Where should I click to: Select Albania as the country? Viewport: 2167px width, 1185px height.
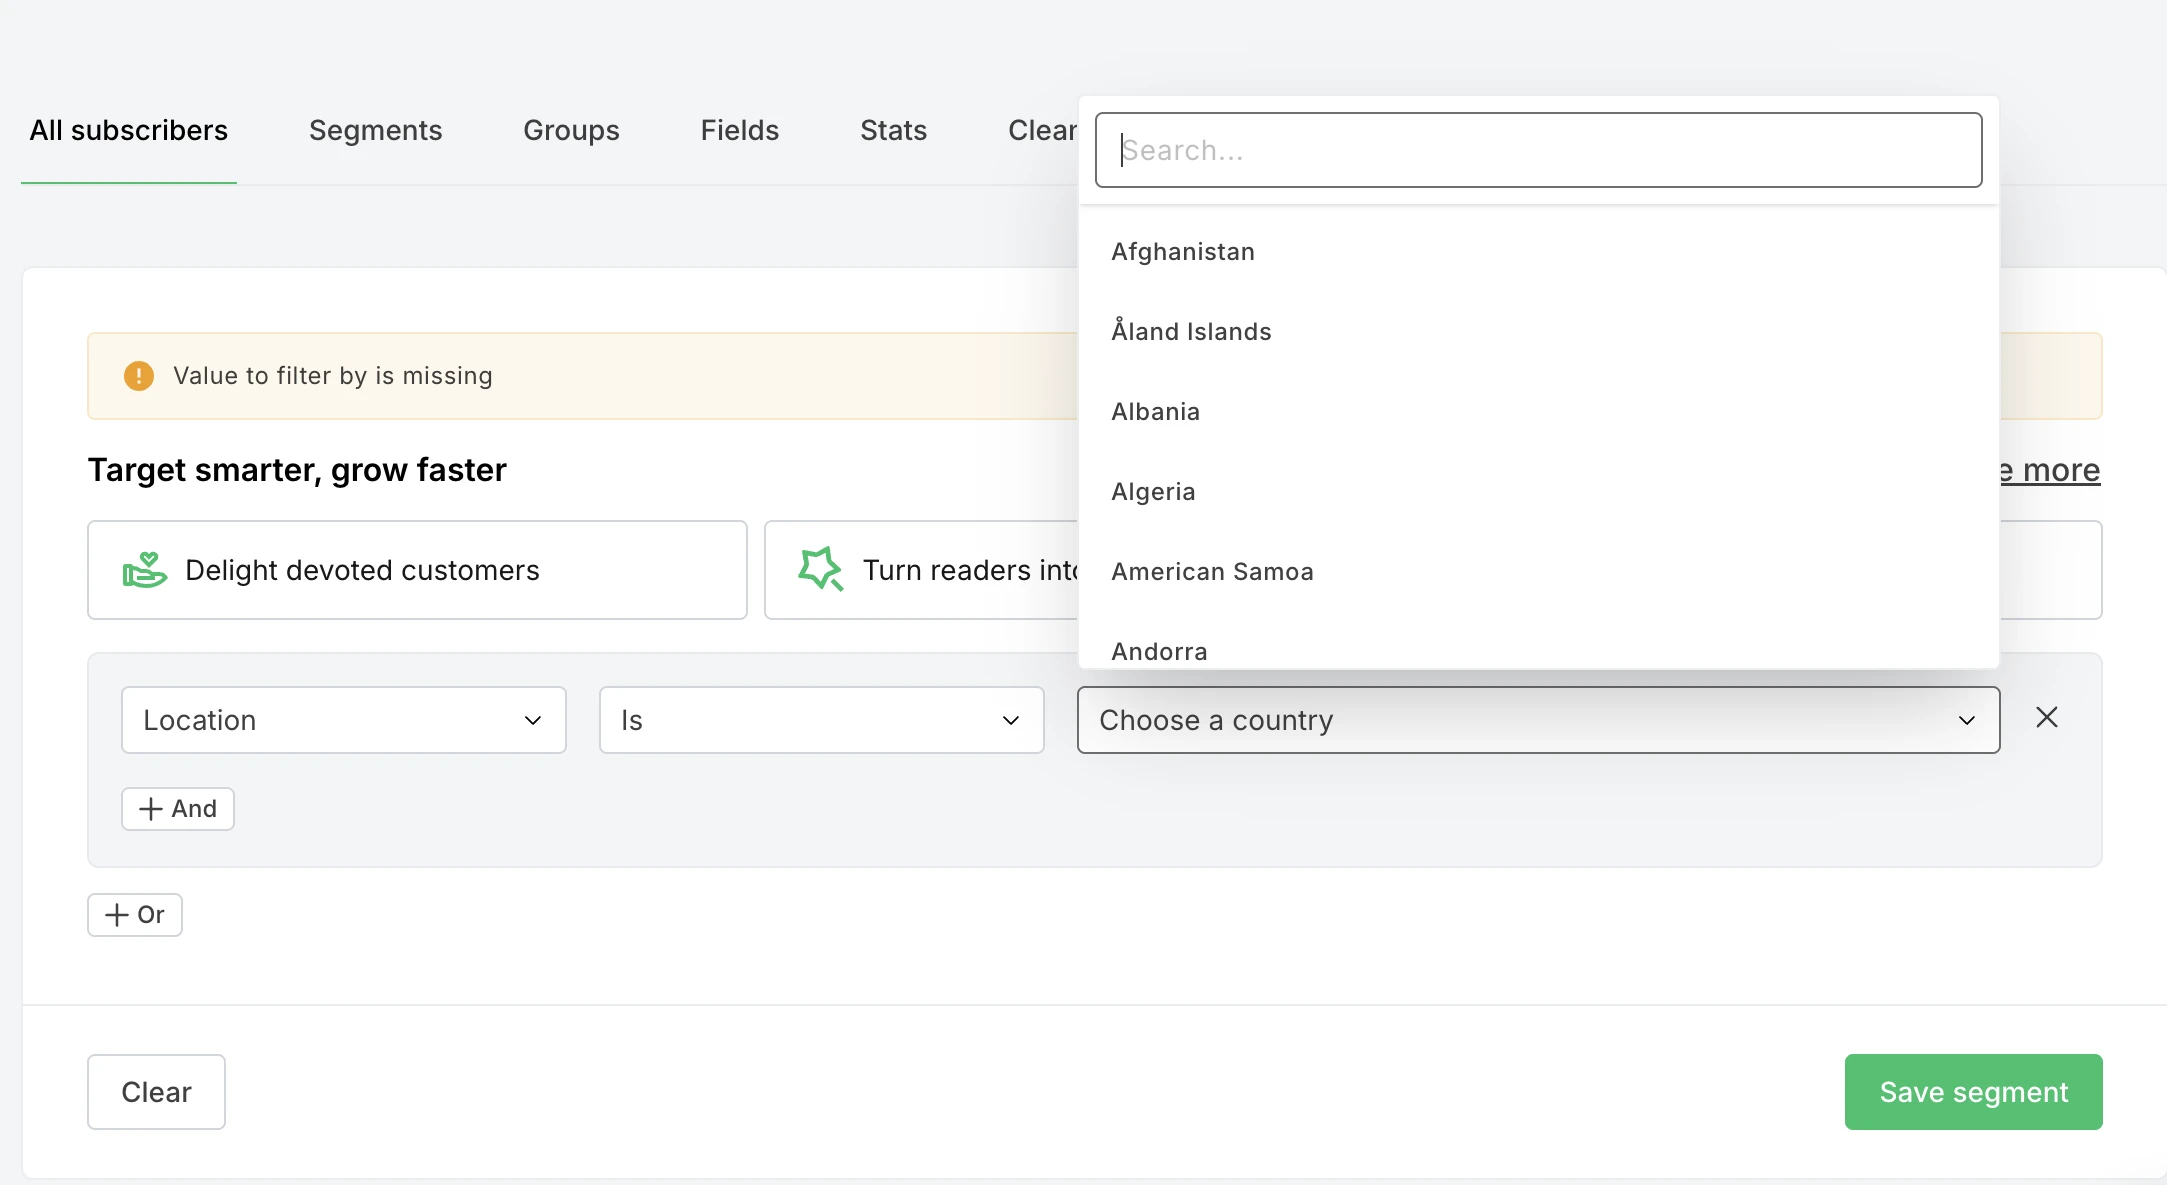click(1155, 411)
